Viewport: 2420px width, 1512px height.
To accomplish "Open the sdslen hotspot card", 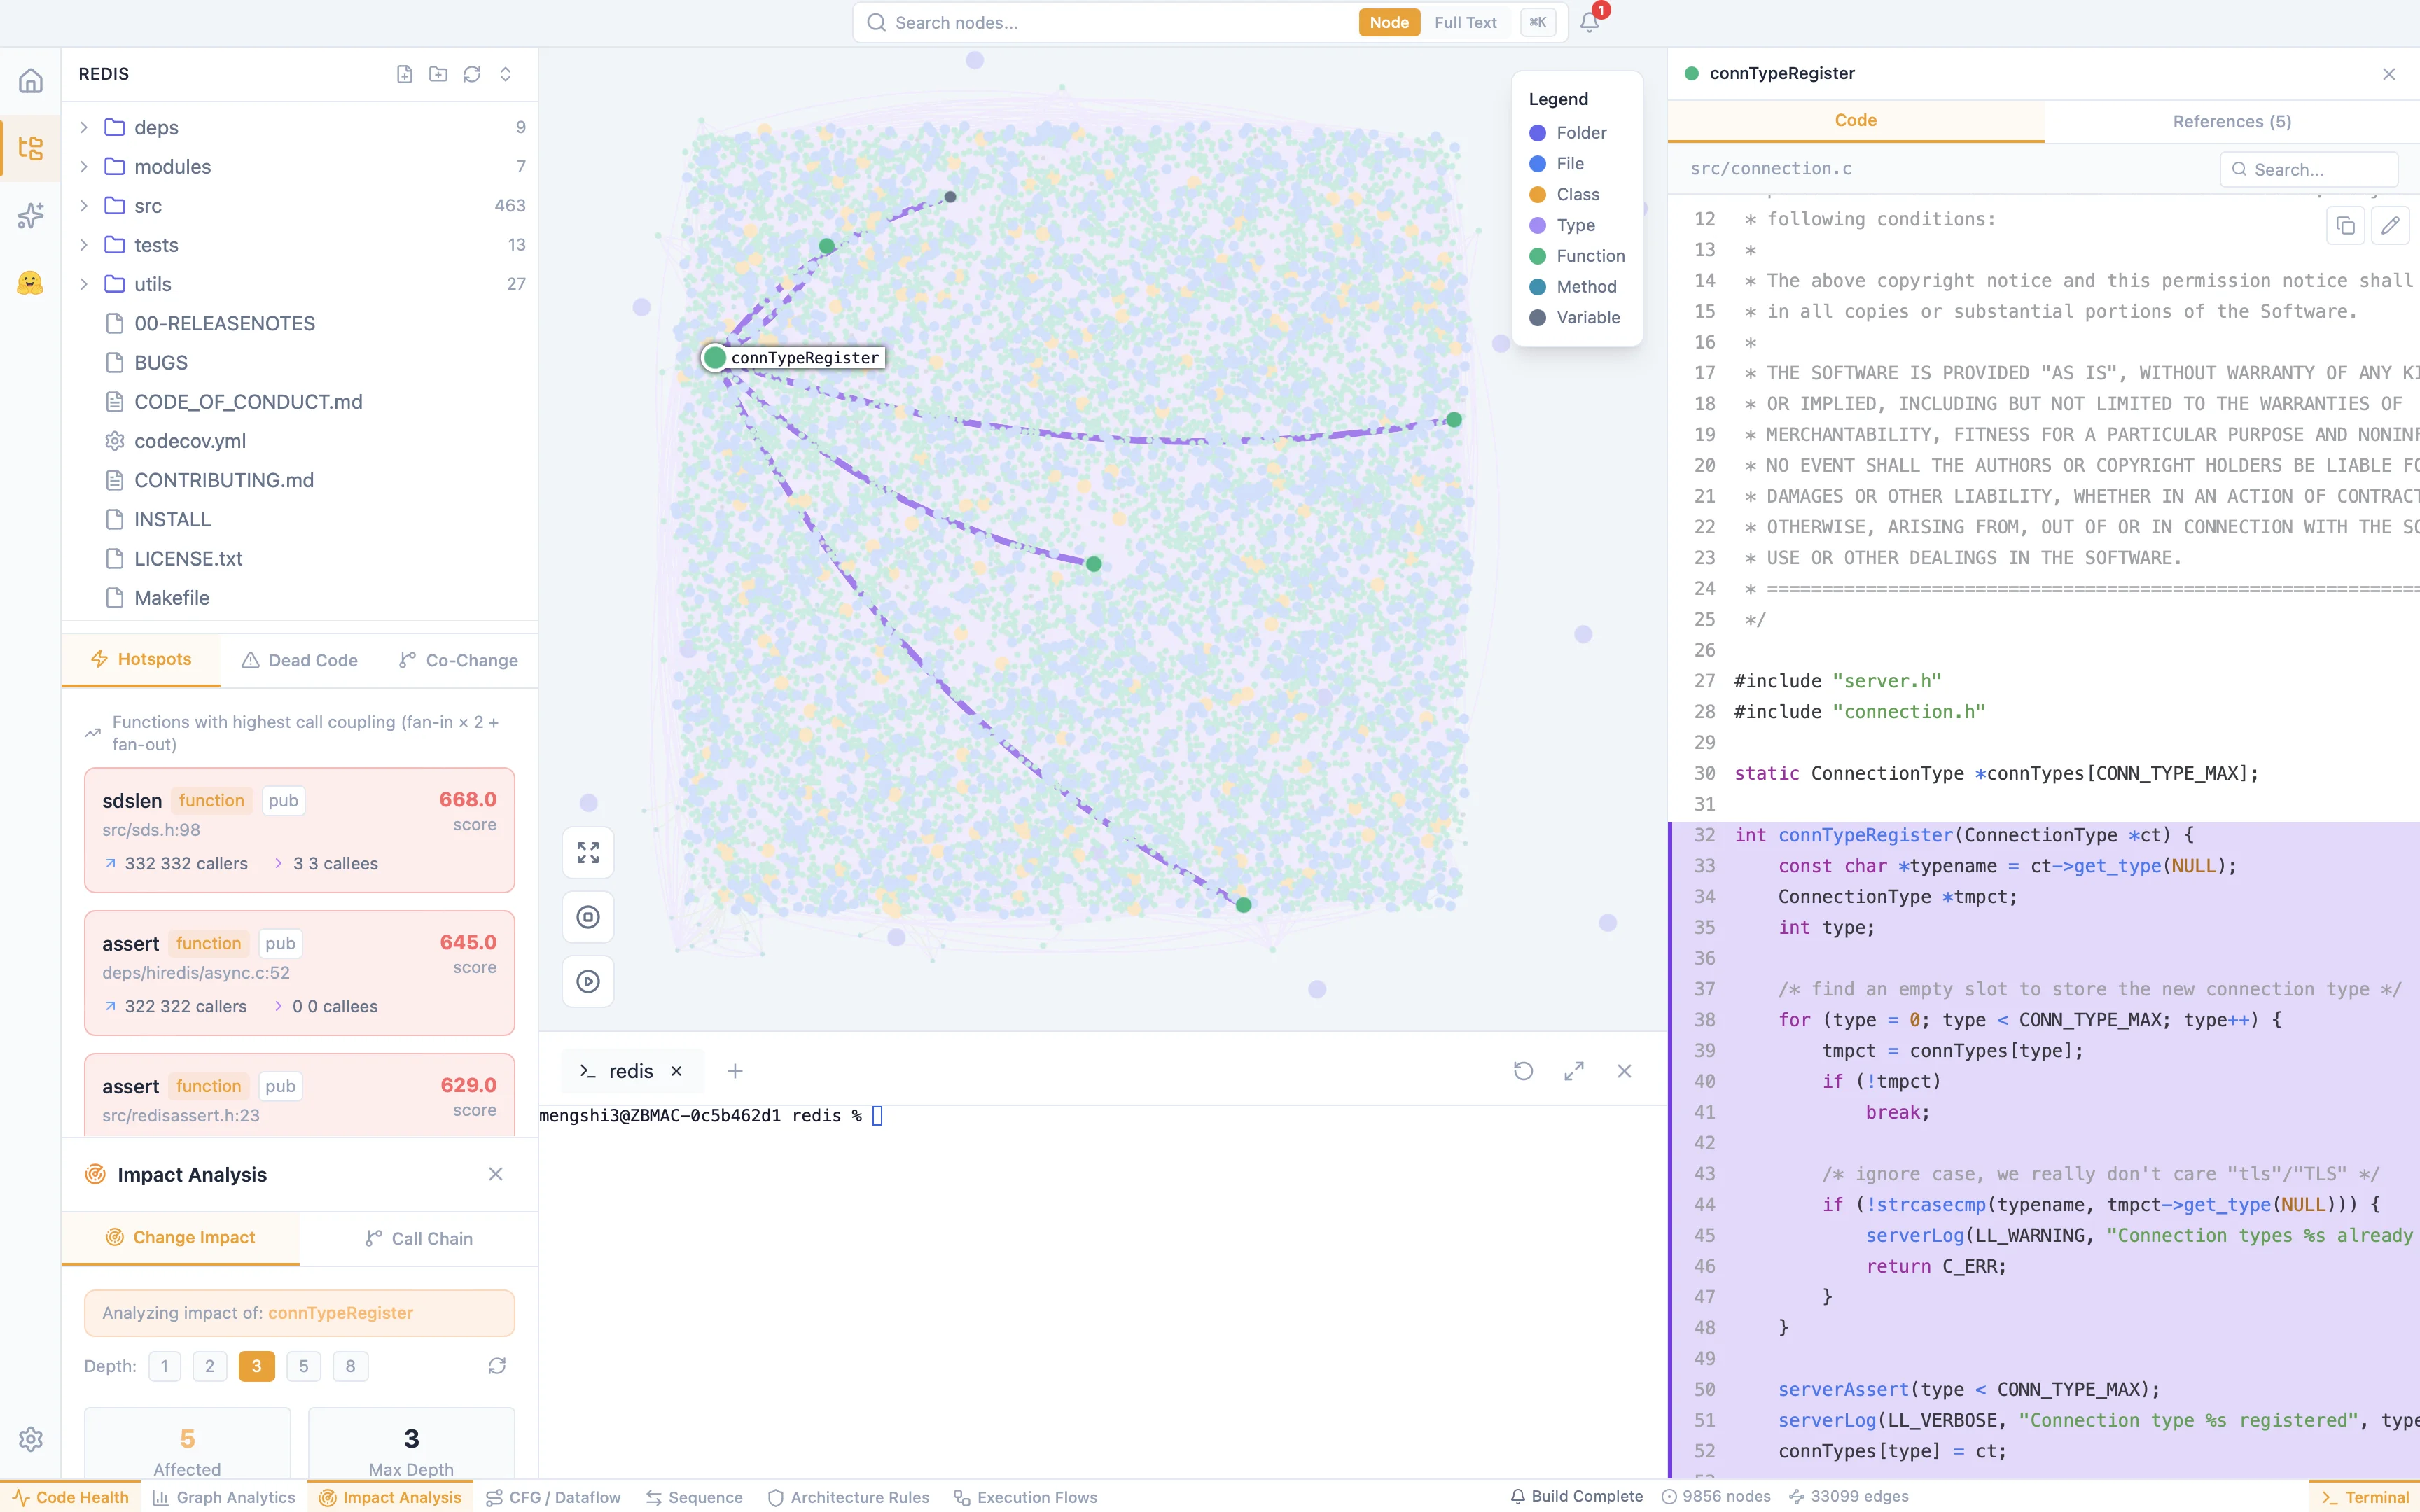I will (299, 830).
